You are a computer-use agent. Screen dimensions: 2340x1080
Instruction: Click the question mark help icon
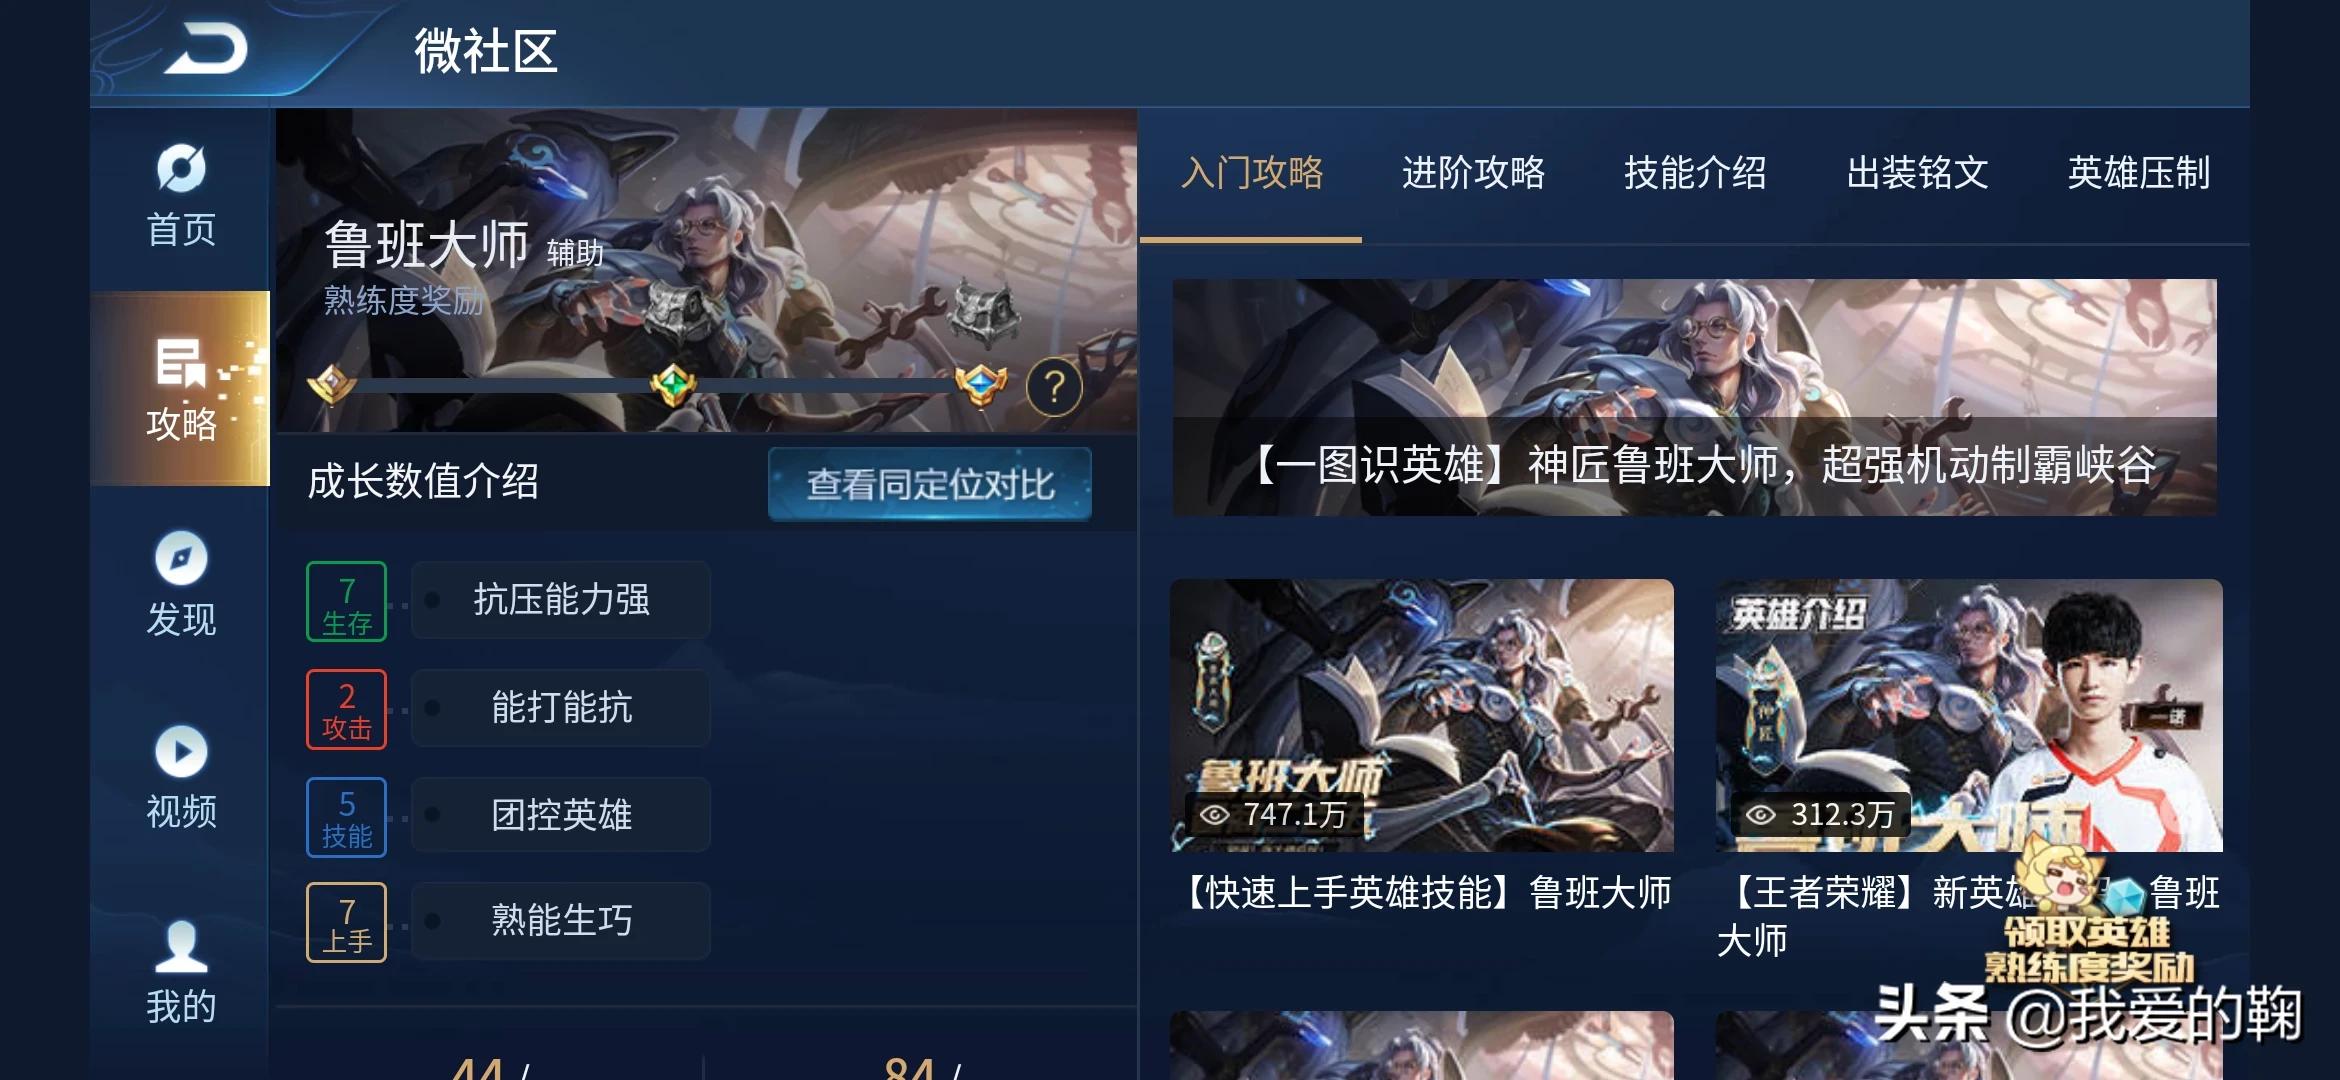(1054, 387)
